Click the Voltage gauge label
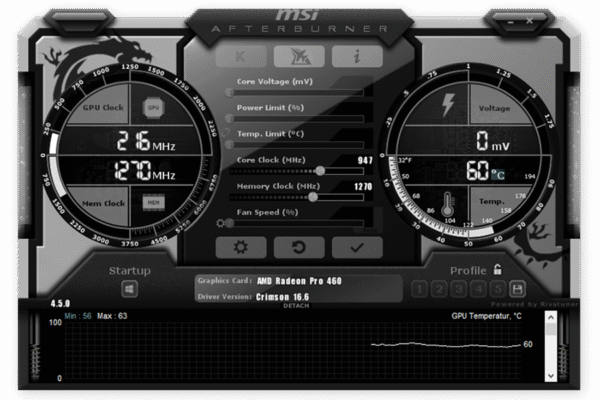600x400 pixels. point(494,108)
